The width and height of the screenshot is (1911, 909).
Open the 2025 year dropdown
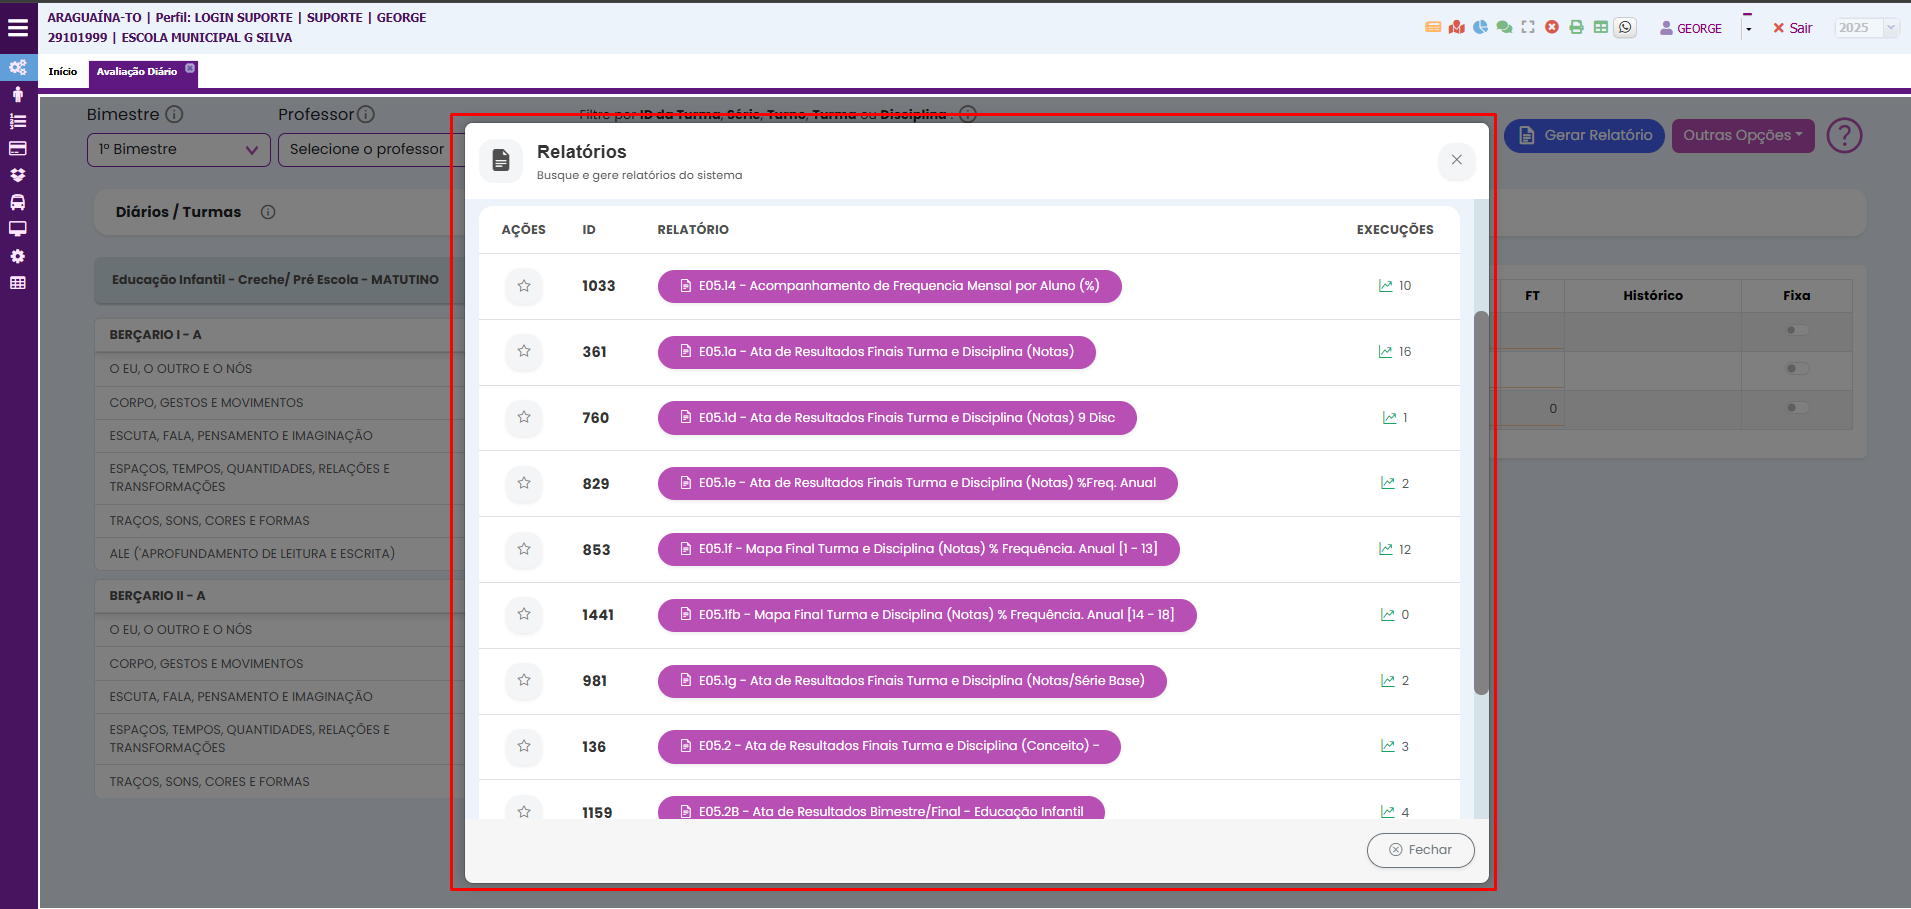(x=1866, y=28)
